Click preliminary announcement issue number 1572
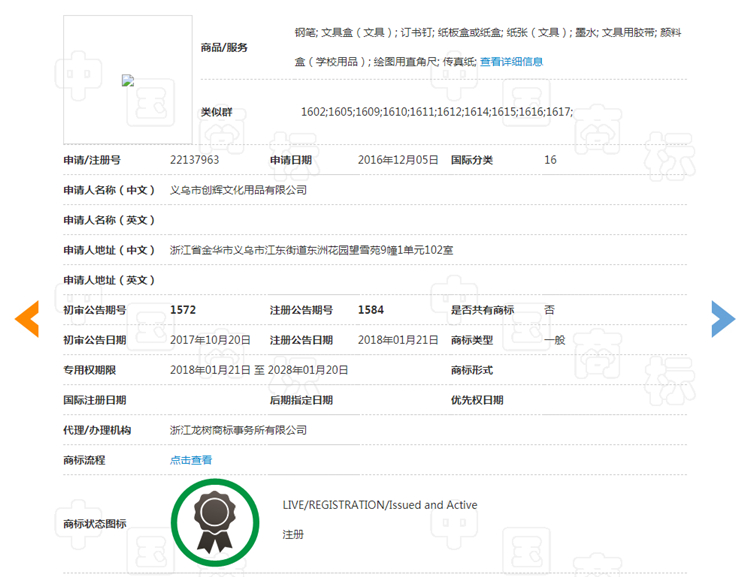Screen dimensions: 750x577 [183, 310]
